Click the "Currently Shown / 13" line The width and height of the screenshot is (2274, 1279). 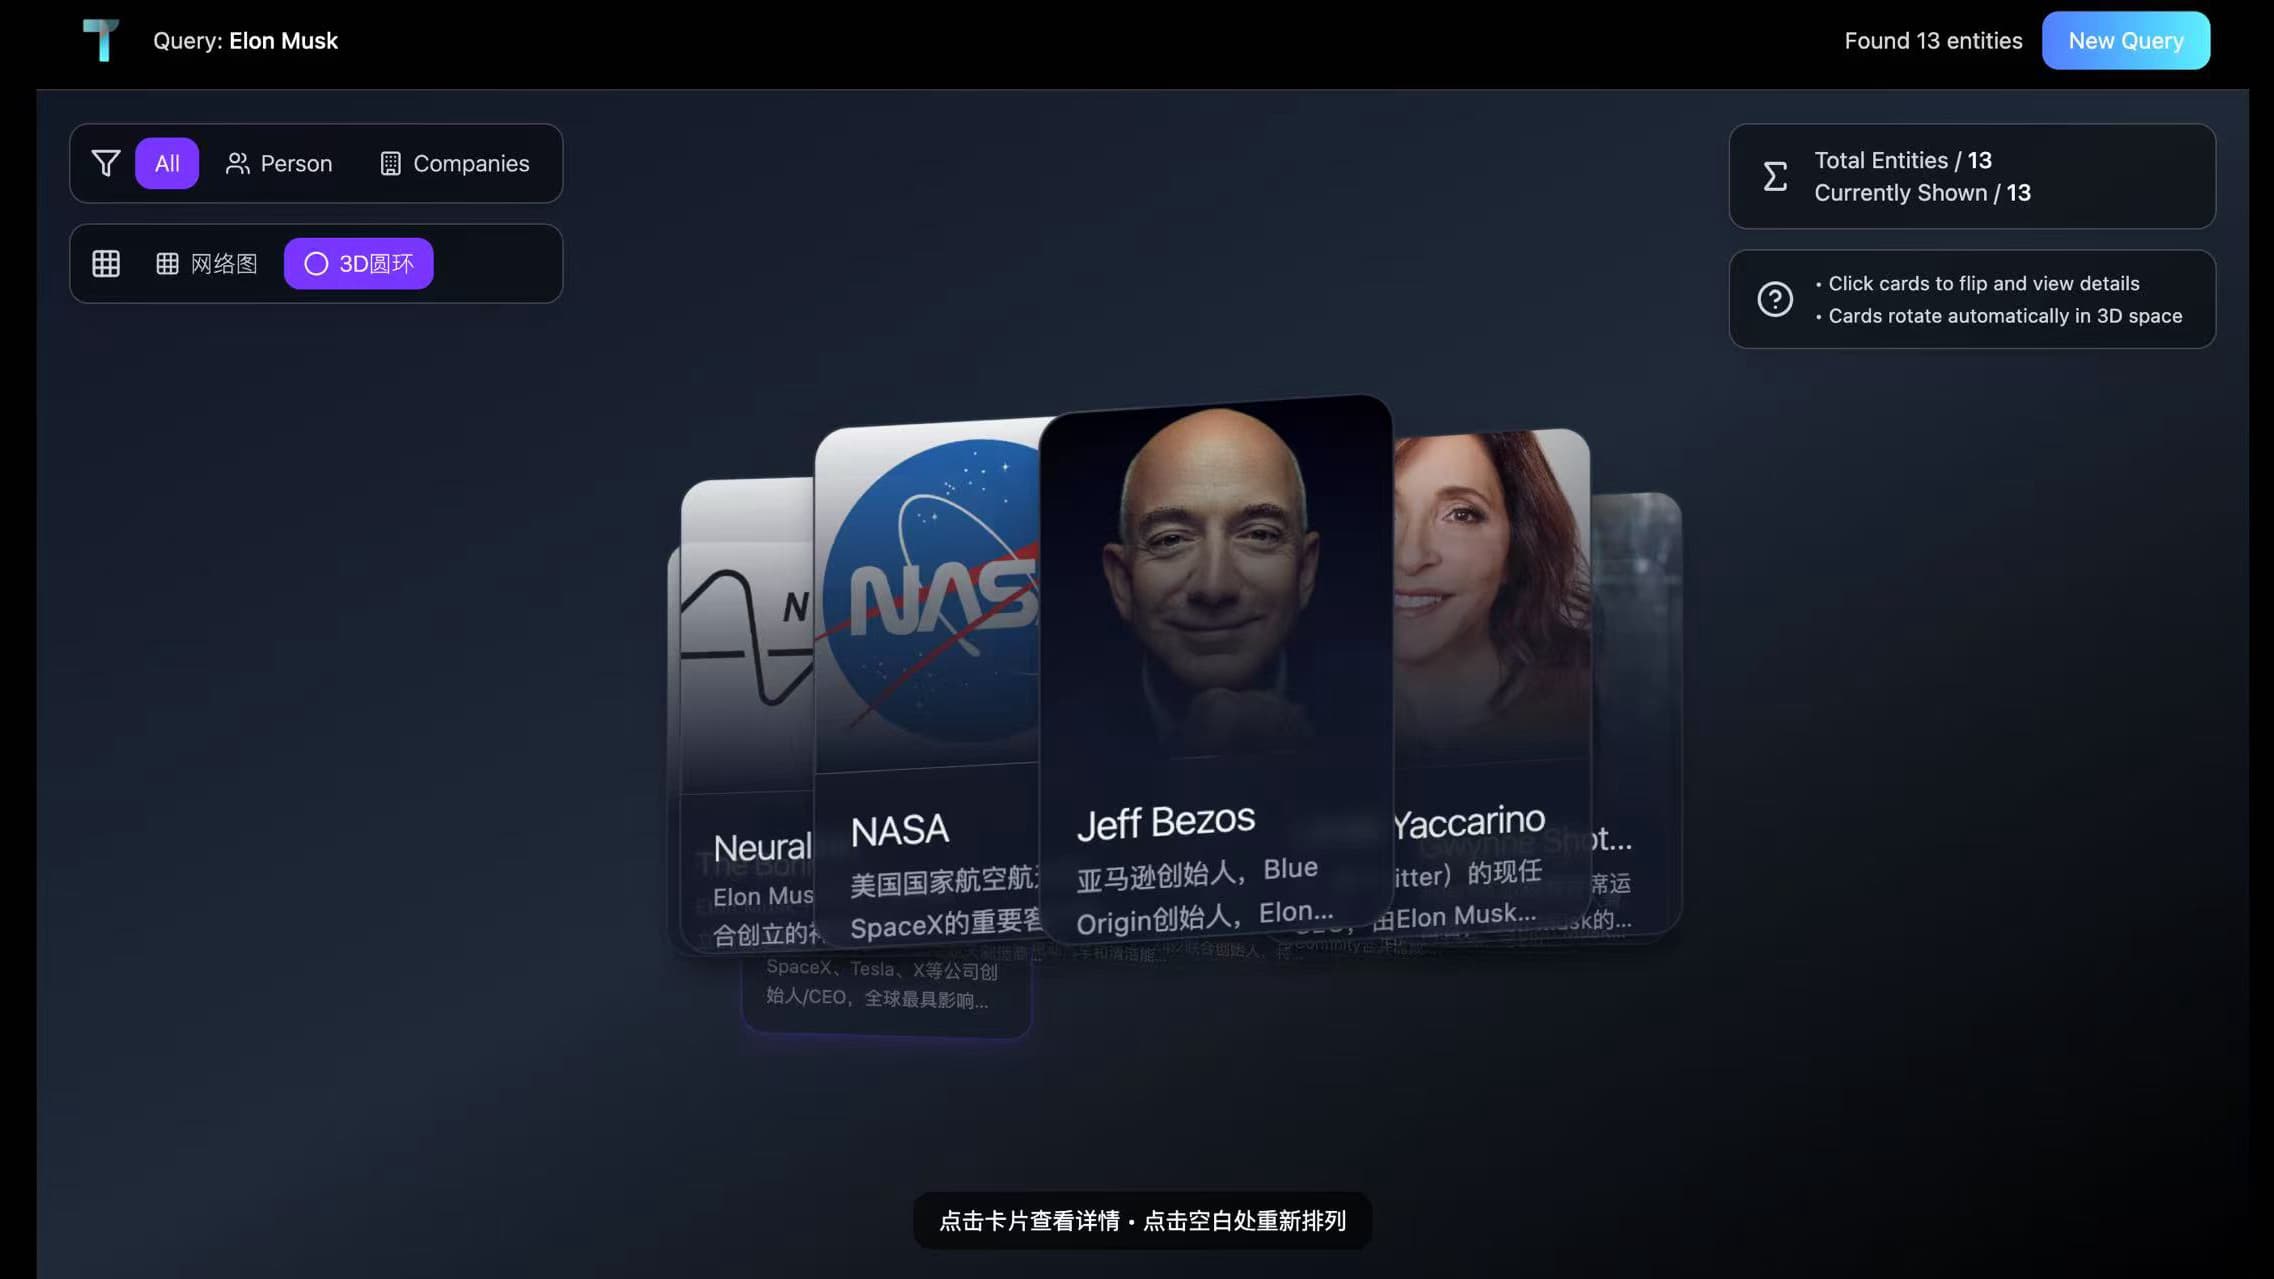(x=1922, y=192)
